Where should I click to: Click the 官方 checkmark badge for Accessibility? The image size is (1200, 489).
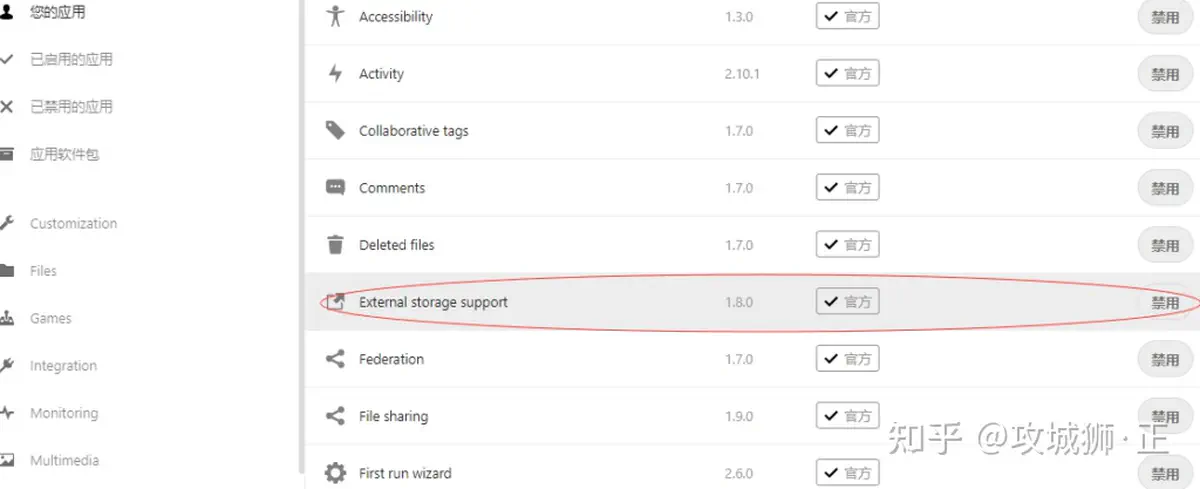click(847, 17)
